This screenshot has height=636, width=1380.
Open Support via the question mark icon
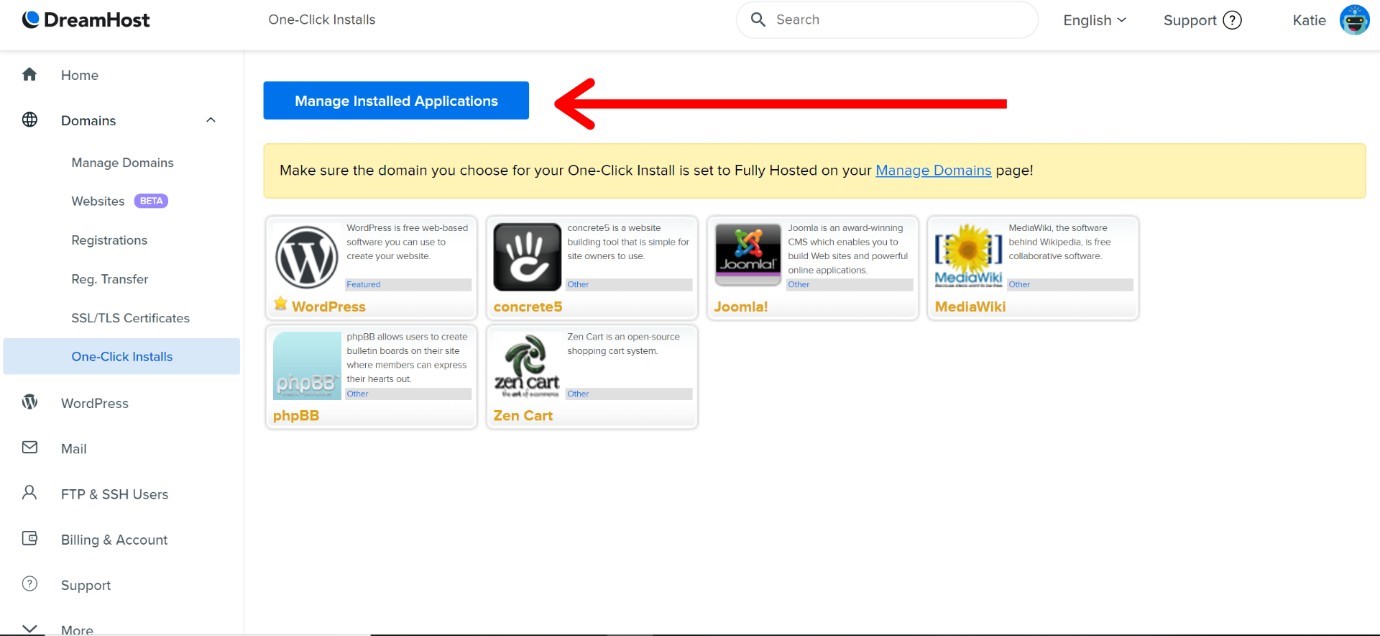(x=30, y=585)
